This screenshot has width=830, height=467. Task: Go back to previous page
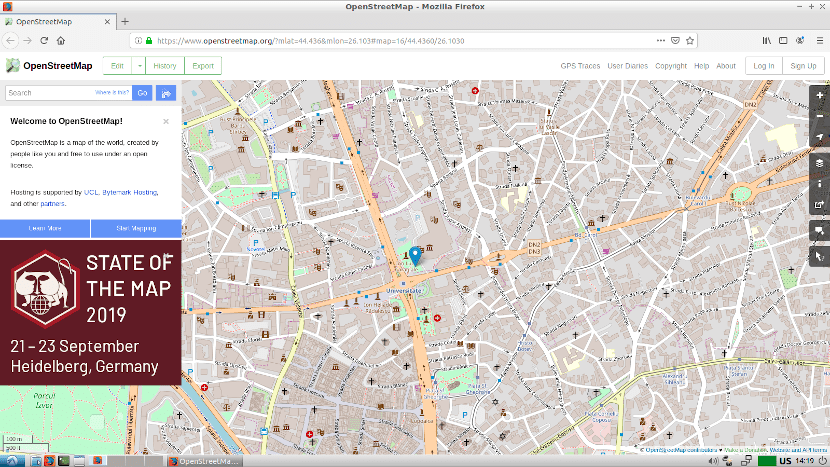[11, 41]
